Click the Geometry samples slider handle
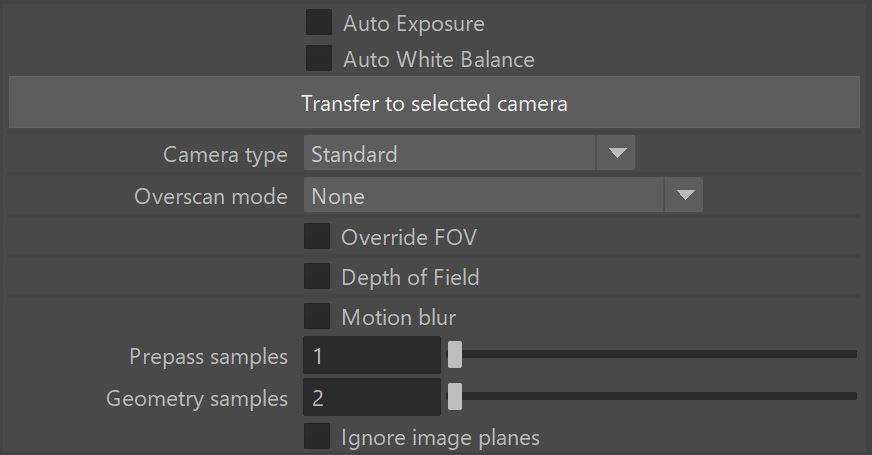Image resolution: width=872 pixels, height=455 pixels. (455, 397)
